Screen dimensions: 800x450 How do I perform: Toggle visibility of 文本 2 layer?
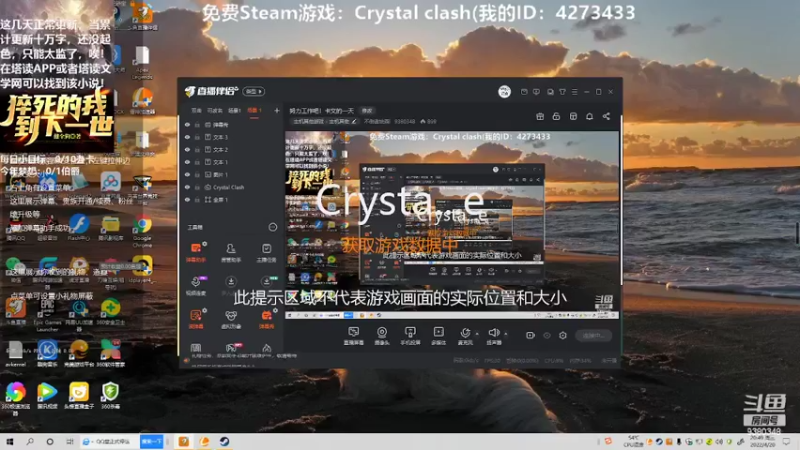pos(187,149)
